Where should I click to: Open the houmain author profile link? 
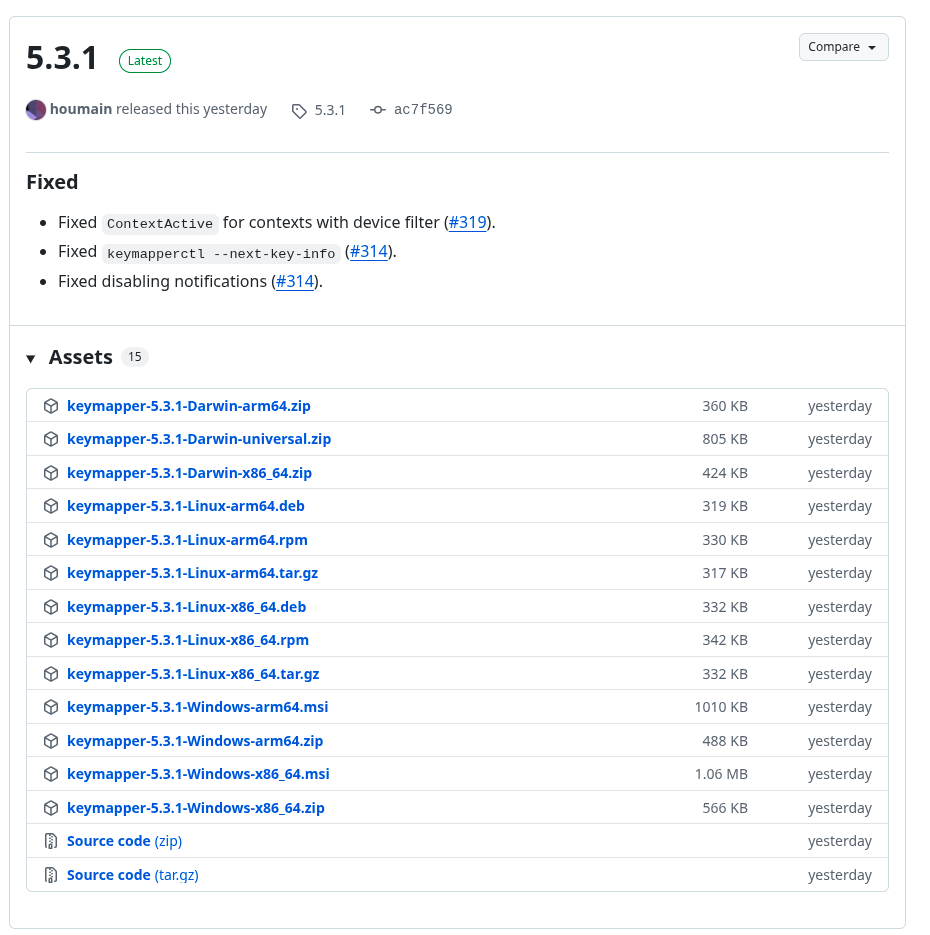(81, 109)
